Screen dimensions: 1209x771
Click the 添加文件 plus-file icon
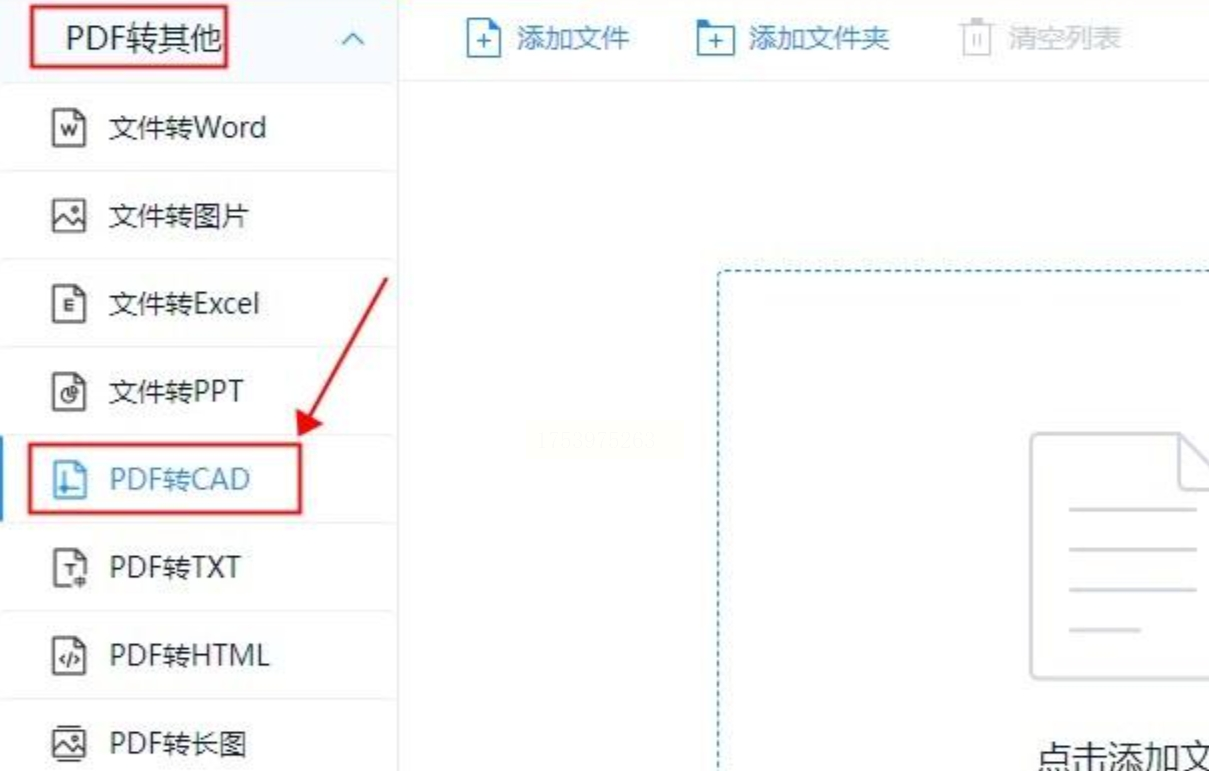pos(484,40)
